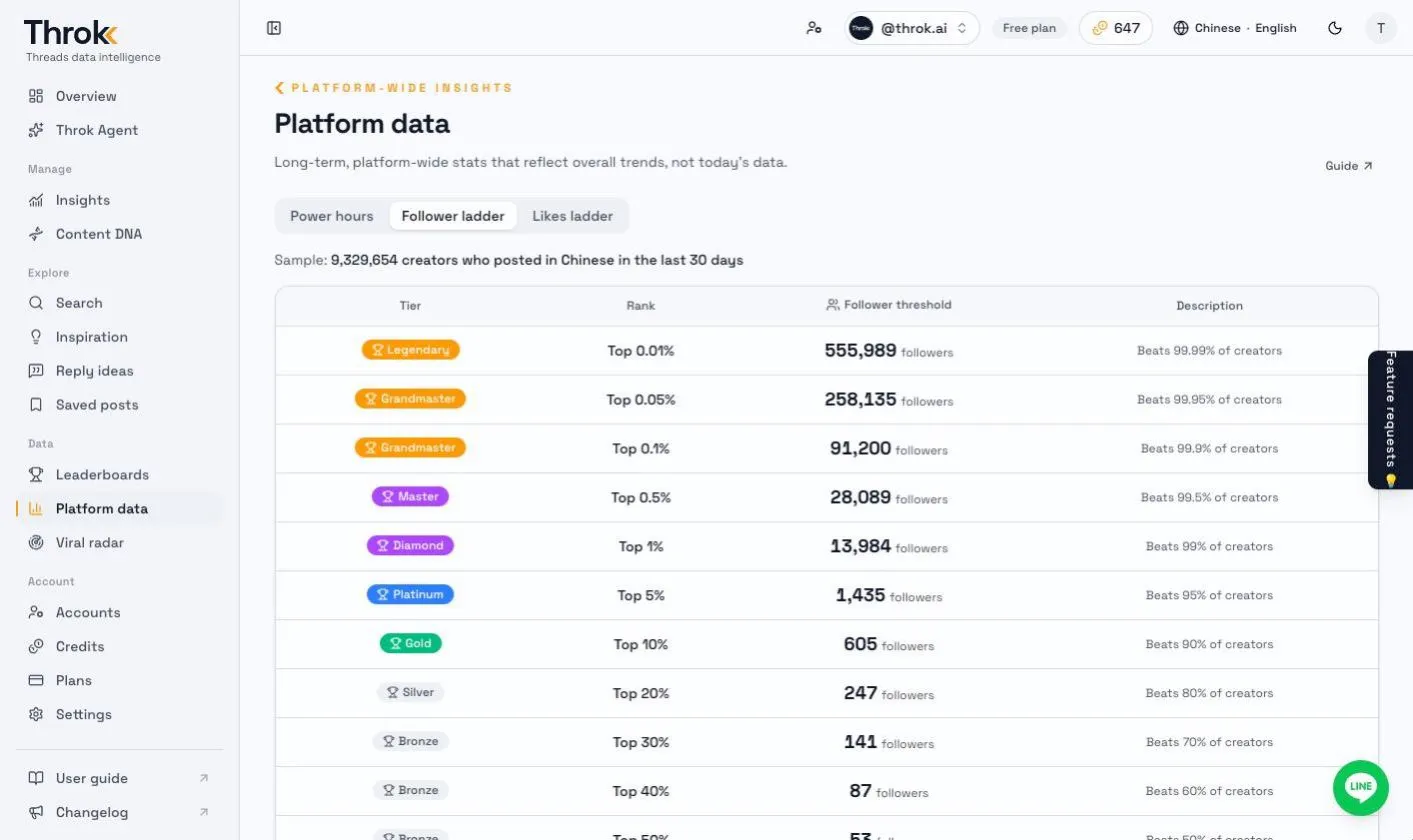Click the Content DNA star icon
This screenshot has width=1413, height=840.
click(x=36, y=234)
